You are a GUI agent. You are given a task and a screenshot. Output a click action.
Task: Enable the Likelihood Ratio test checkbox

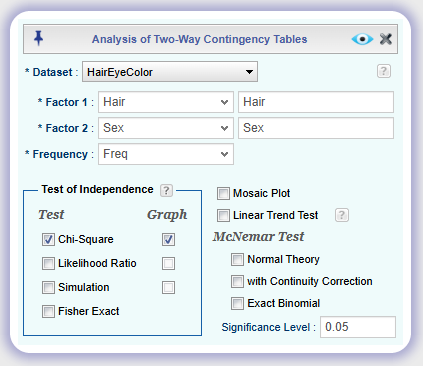48,263
